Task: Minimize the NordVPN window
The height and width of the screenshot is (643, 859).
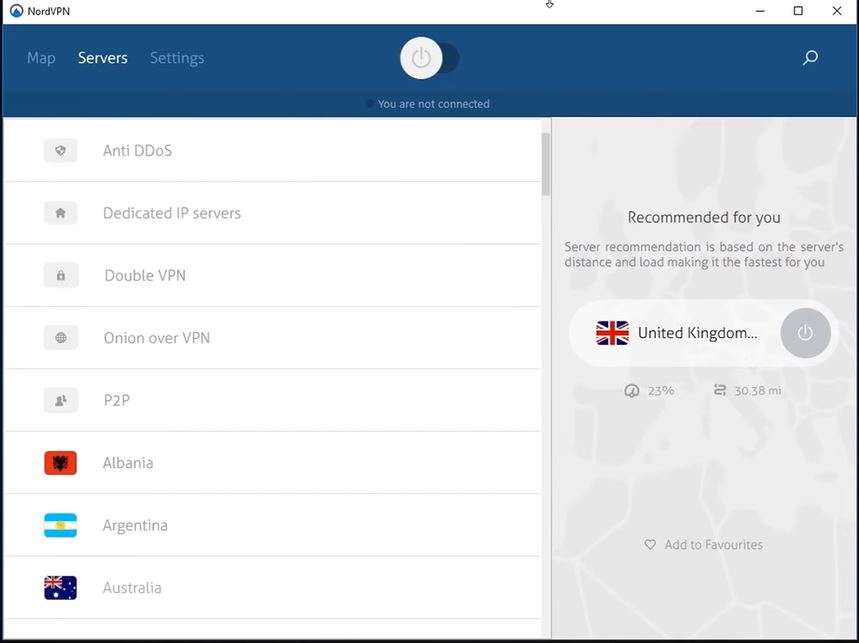Action: [x=760, y=11]
